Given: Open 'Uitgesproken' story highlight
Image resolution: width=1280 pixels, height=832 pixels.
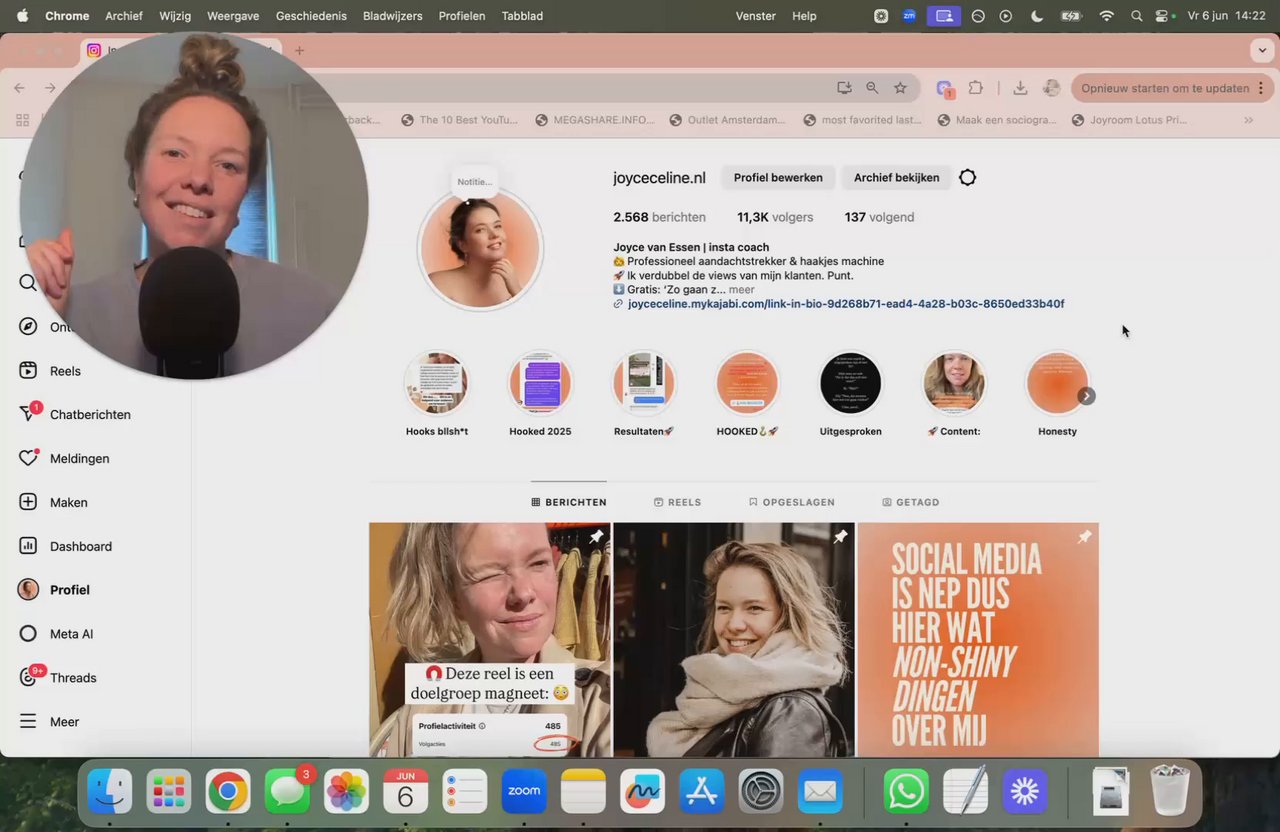Looking at the screenshot, I should tap(850, 383).
